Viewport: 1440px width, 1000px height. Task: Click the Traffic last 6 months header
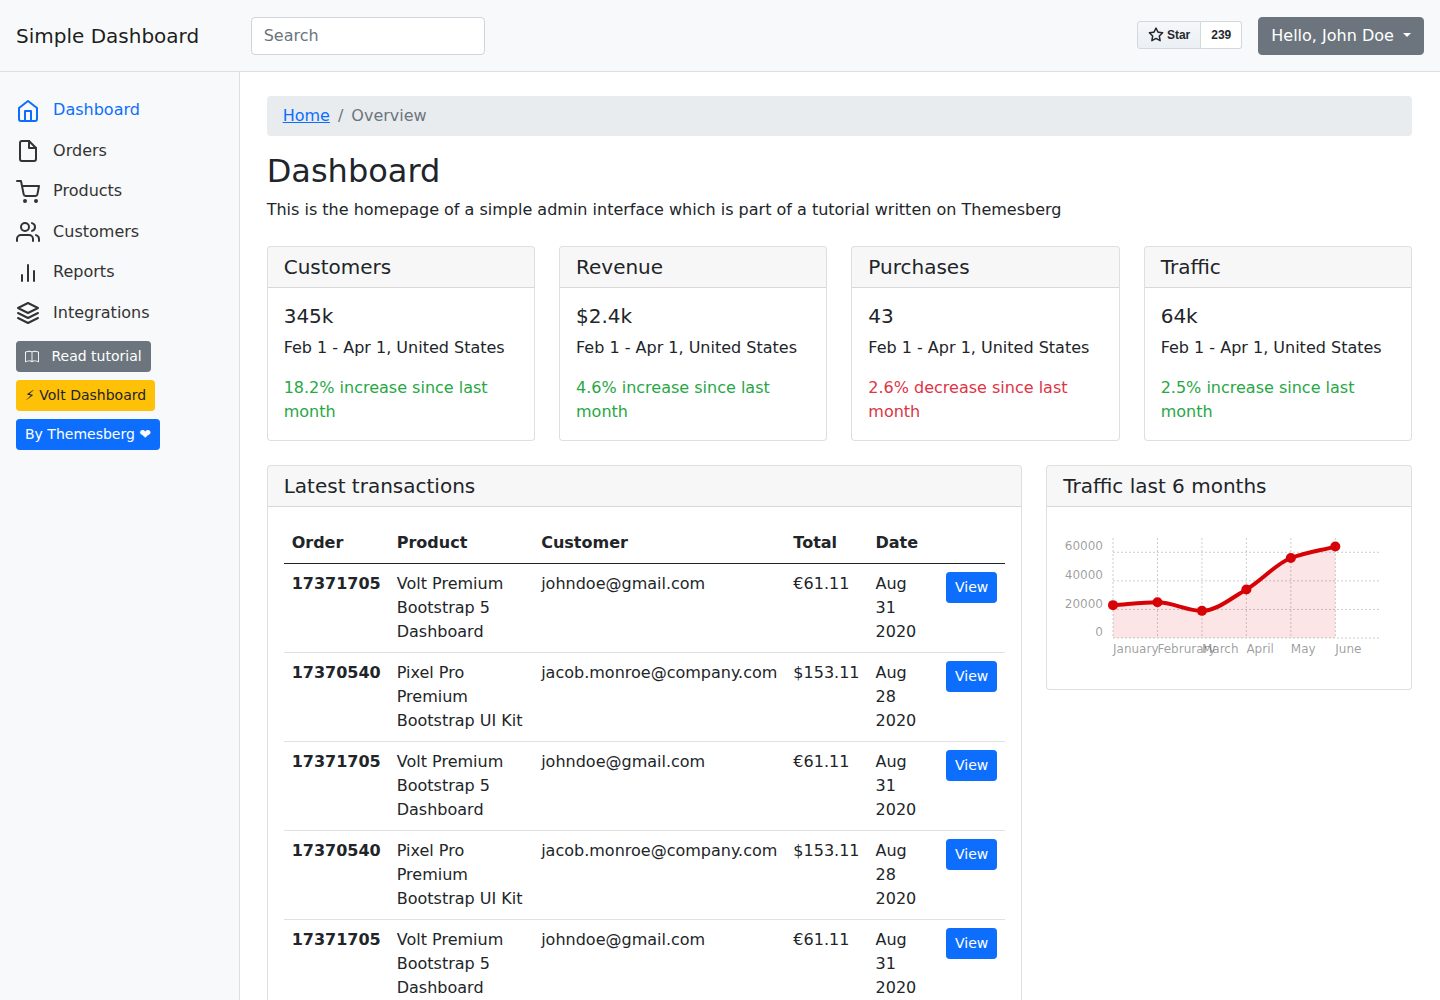[x=1229, y=487]
